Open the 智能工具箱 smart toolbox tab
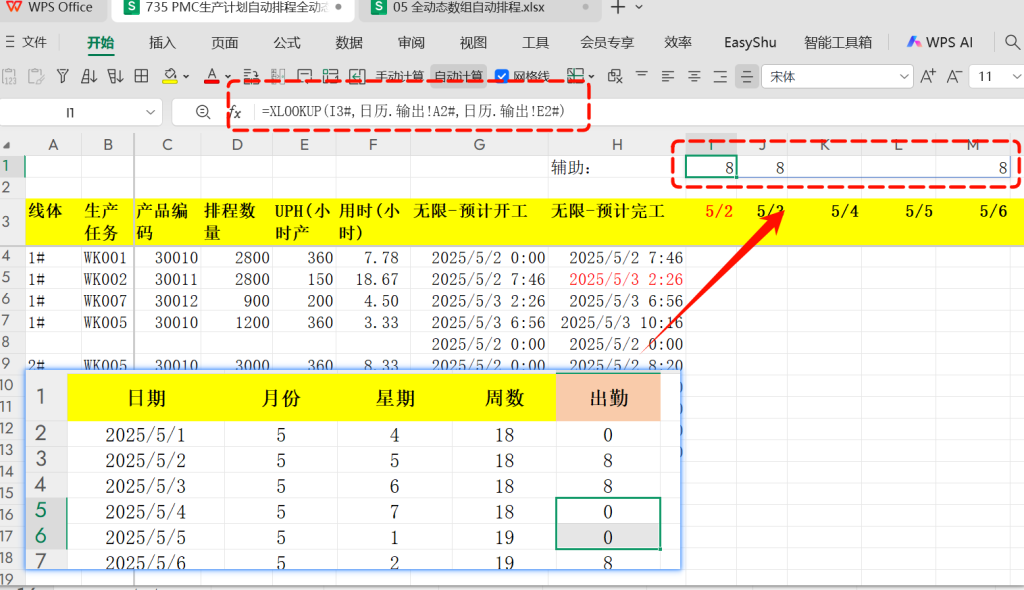The height and width of the screenshot is (590, 1024). click(x=838, y=42)
